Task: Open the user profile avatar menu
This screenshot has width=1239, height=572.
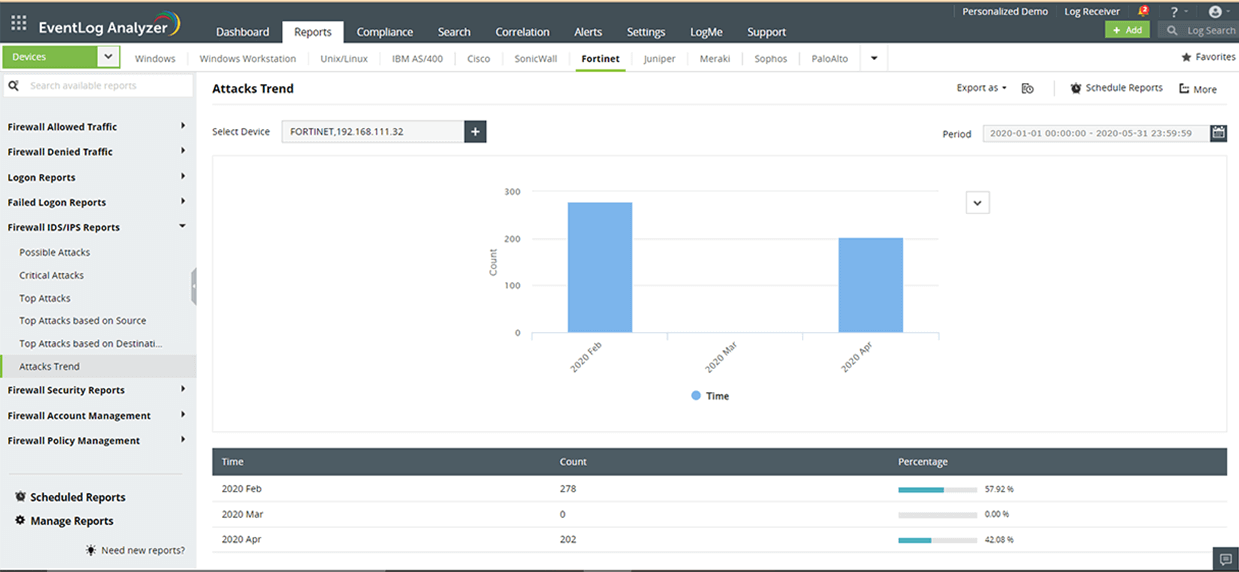Action: (x=1215, y=12)
